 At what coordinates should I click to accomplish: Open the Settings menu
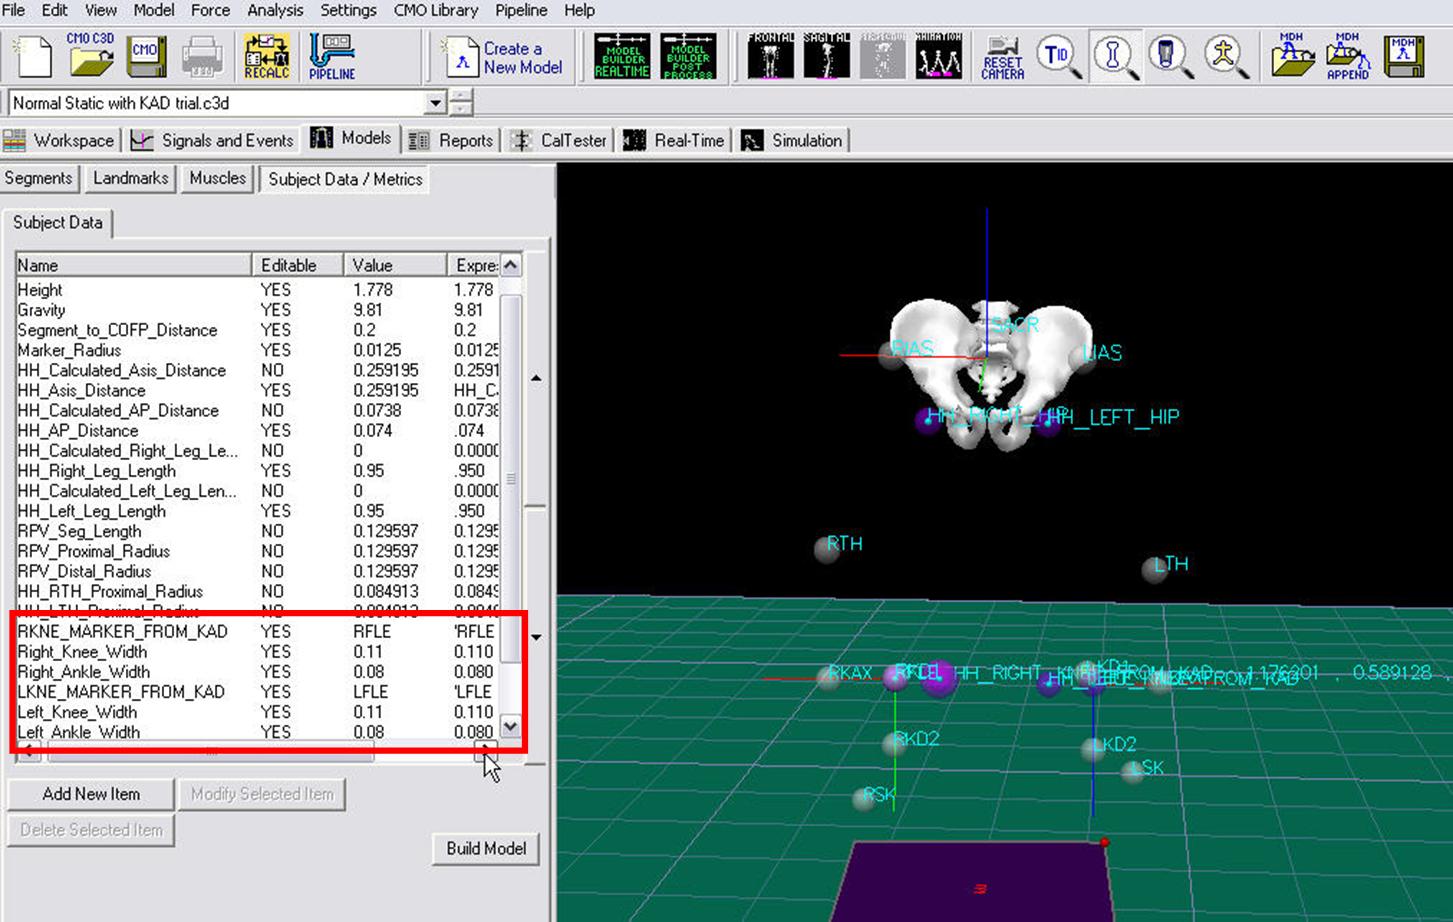[x=348, y=10]
